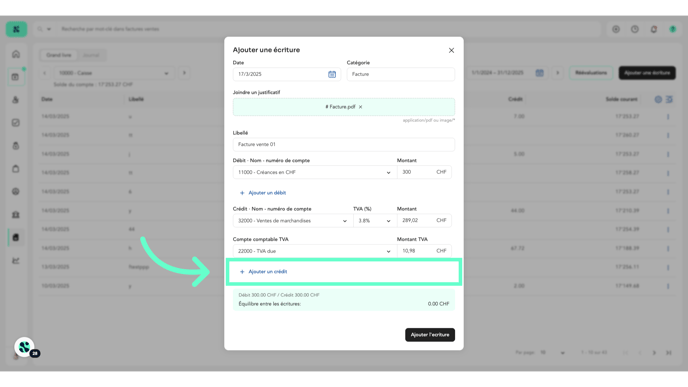Close the Ajouter une écriture dialog
This screenshot has width=688, height=387.
tap(451, 50)
